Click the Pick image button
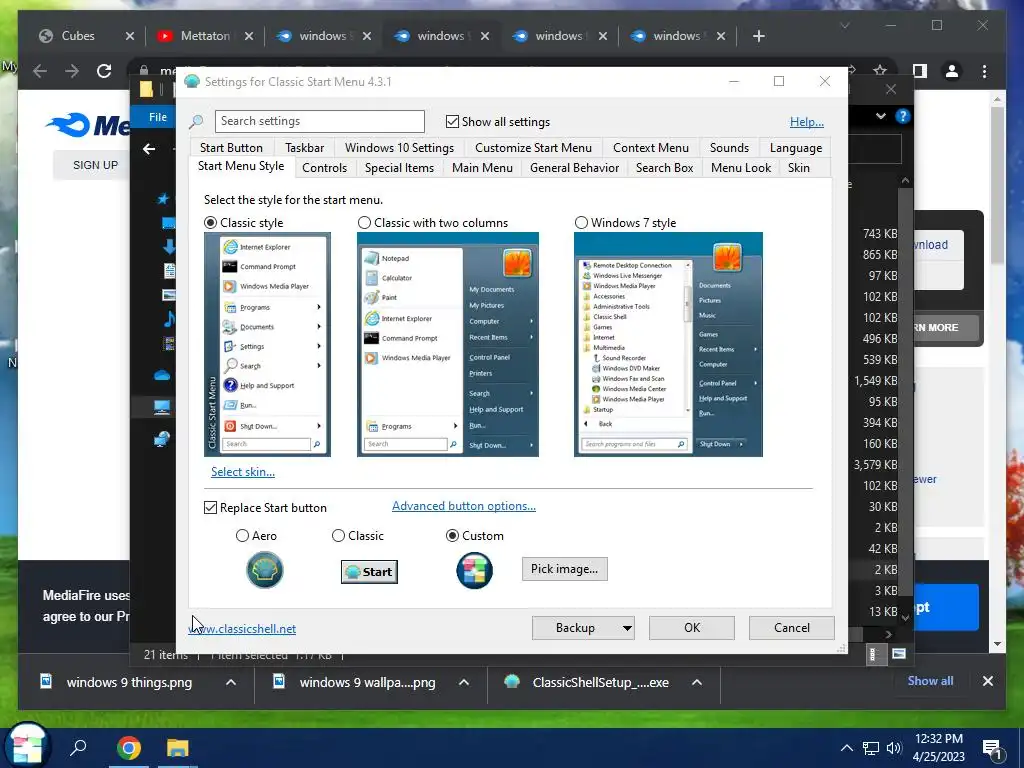This screenshot has width=1024, height=768. click(x=564, y=569)
